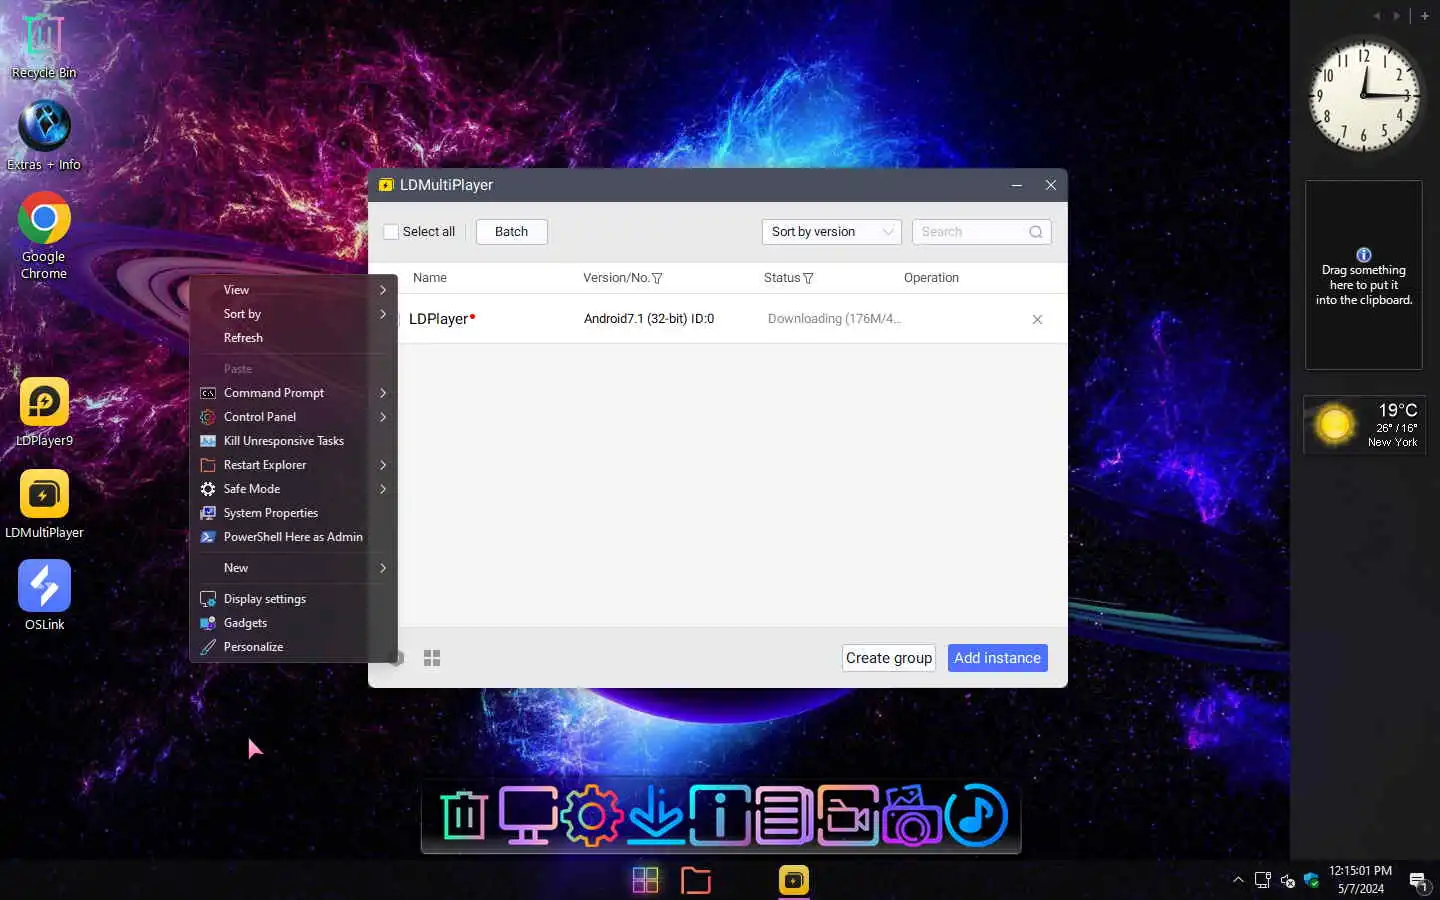Screen dimensions: 1440x900
Task: Select PowerShell Here as Admin
Action: [293, 537]
